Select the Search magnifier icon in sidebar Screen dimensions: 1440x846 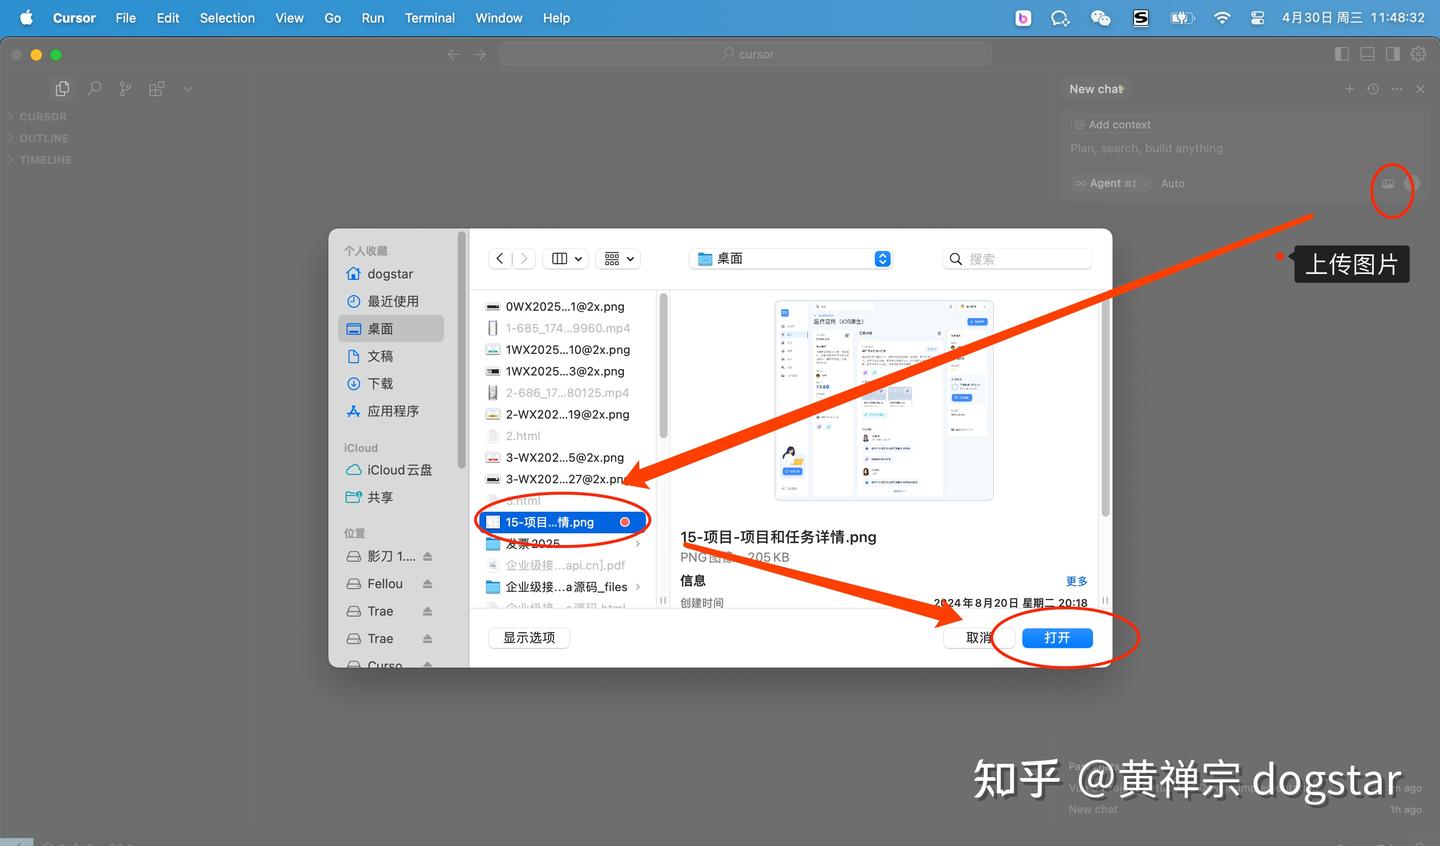pos(94,88)
